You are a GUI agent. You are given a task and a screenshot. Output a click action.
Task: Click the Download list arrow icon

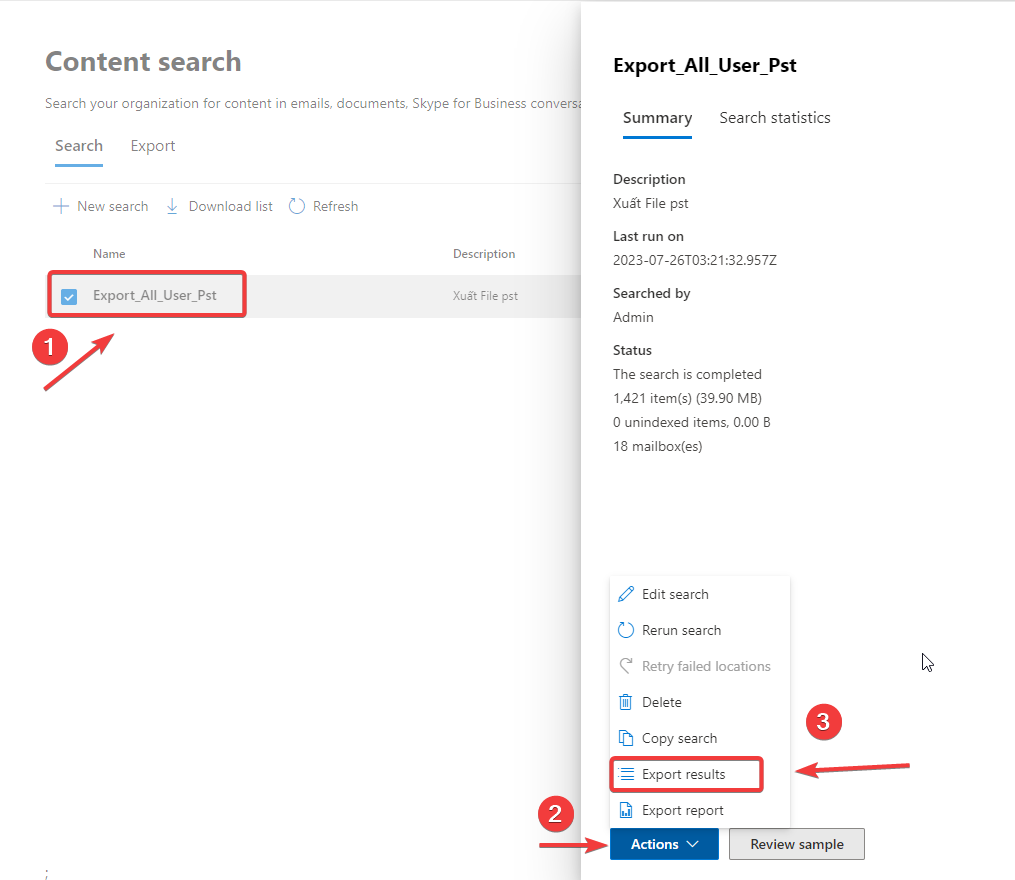171,206
